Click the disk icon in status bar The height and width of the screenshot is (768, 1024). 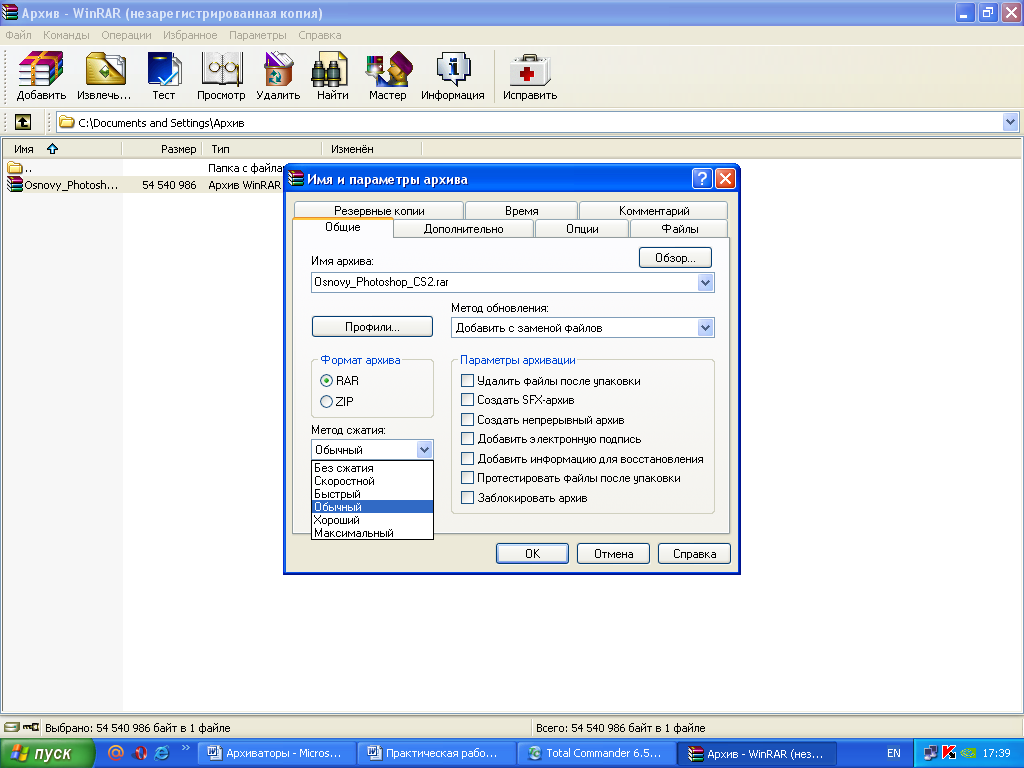click(x=11, y=728)
